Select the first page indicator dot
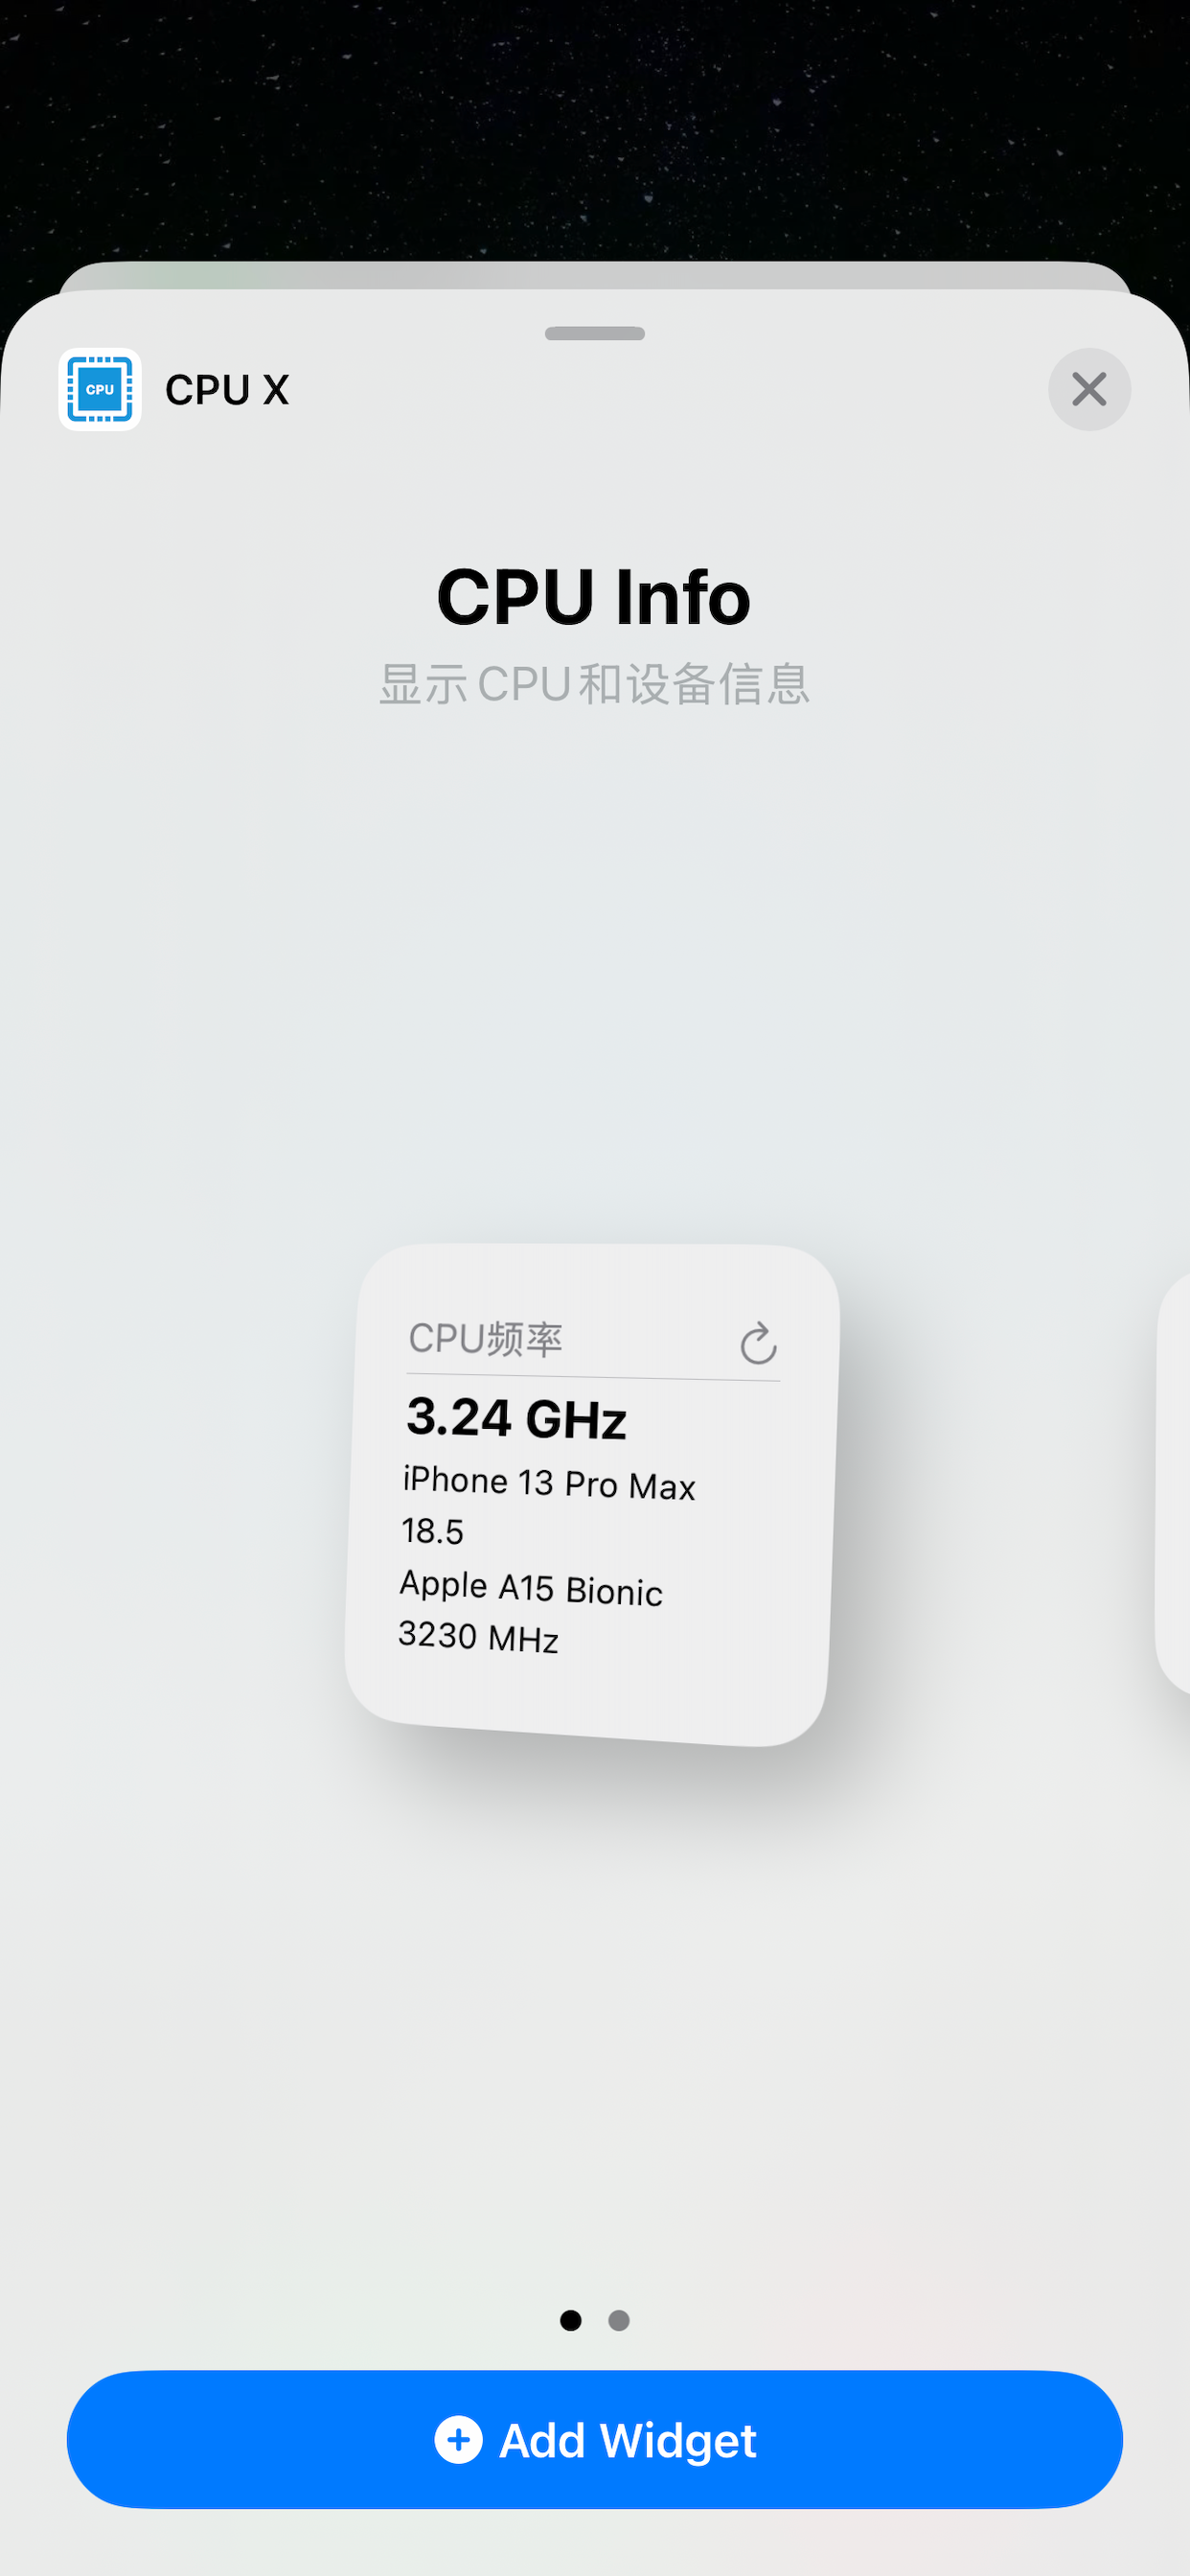 [x=571, y=2320]
